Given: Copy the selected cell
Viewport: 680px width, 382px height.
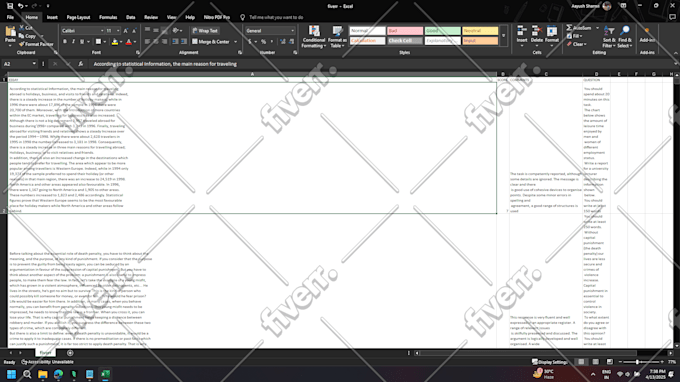Looking at the screenshot, I should (x=27, y=36).
